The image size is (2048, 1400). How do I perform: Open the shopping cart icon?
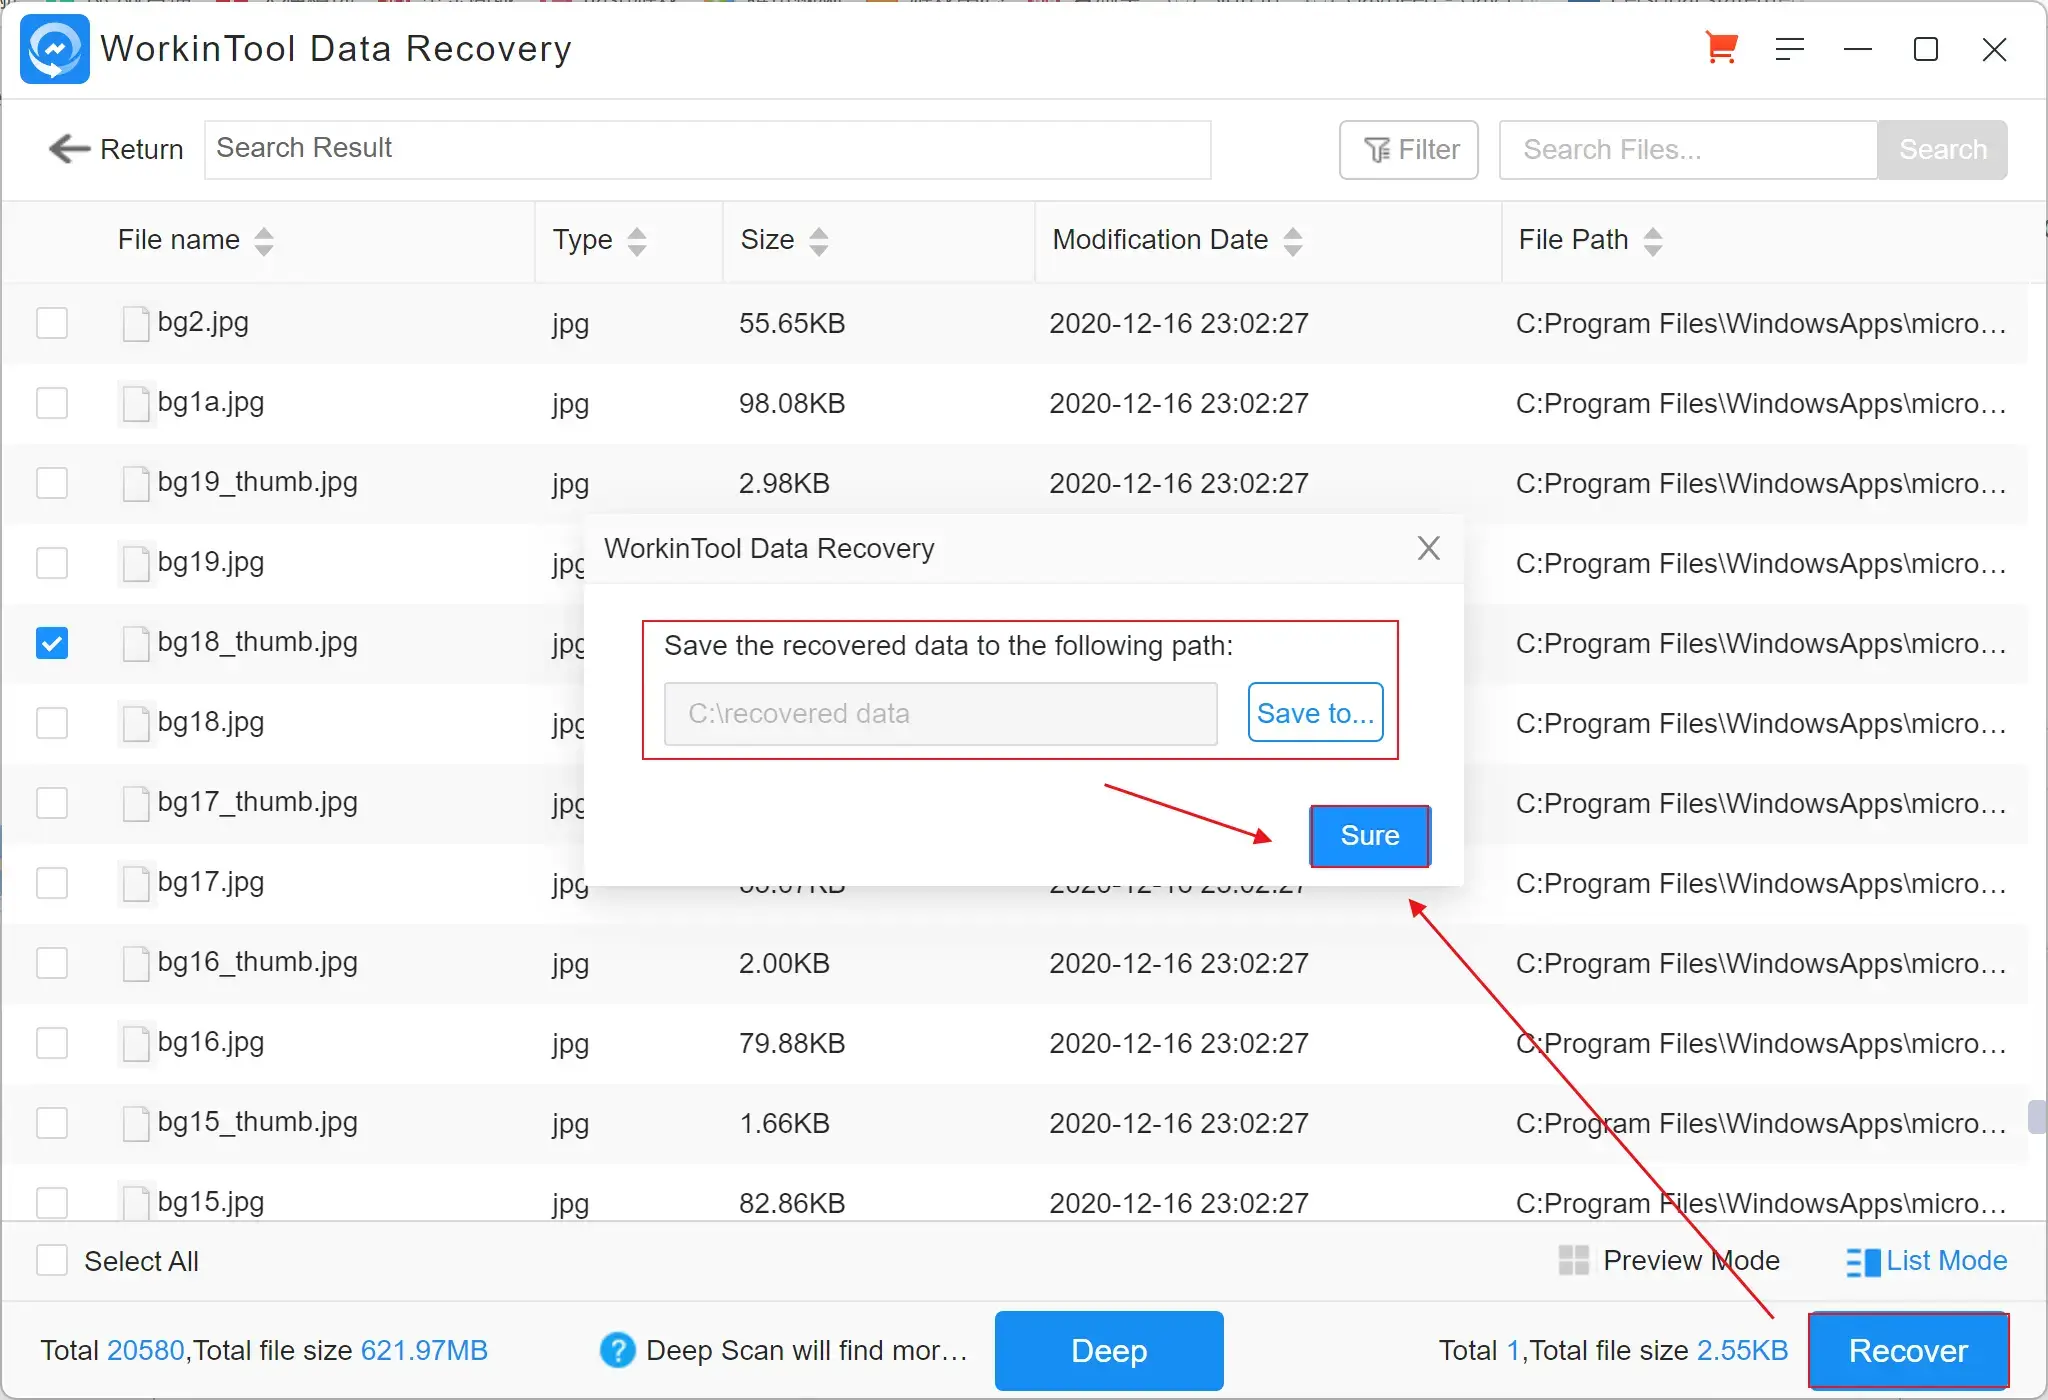(1721, 48)
